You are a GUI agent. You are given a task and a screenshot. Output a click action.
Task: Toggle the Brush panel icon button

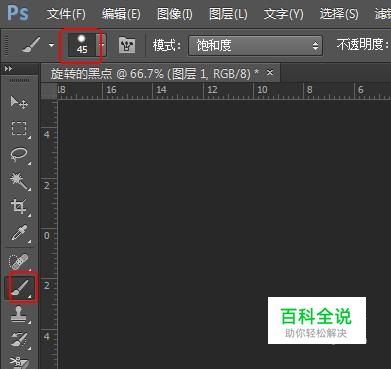point(127,45)
